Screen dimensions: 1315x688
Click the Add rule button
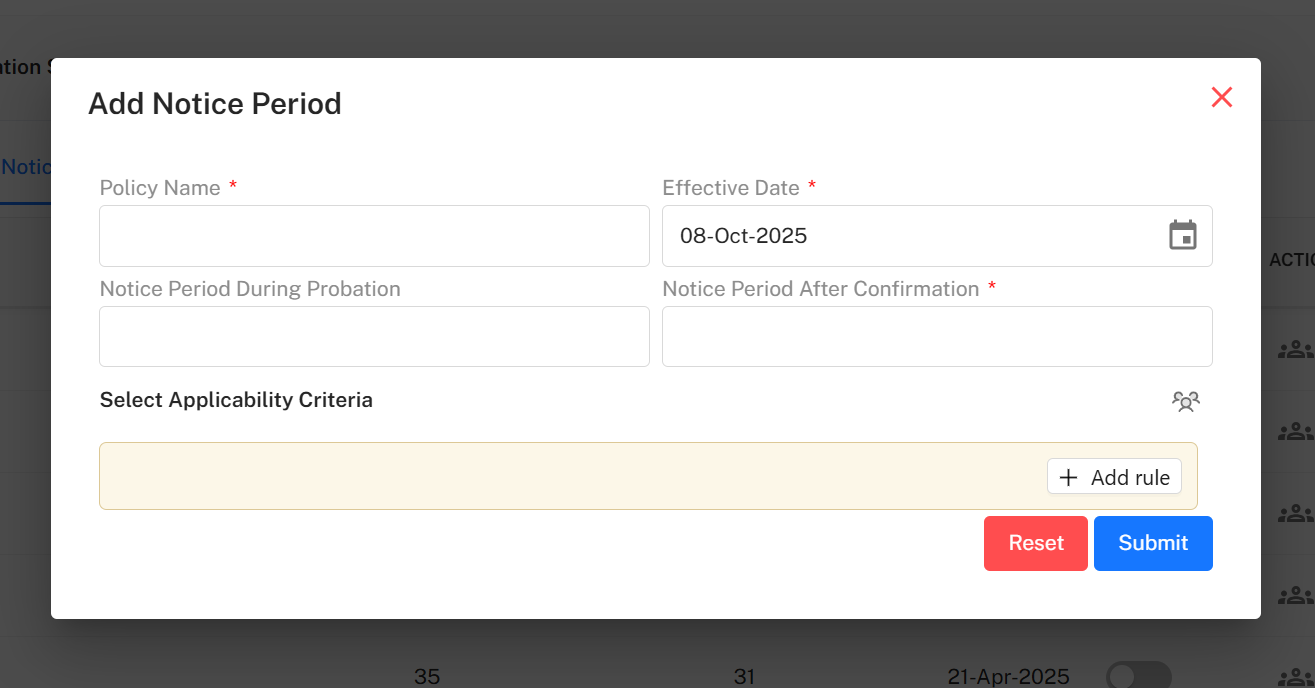1114,477
